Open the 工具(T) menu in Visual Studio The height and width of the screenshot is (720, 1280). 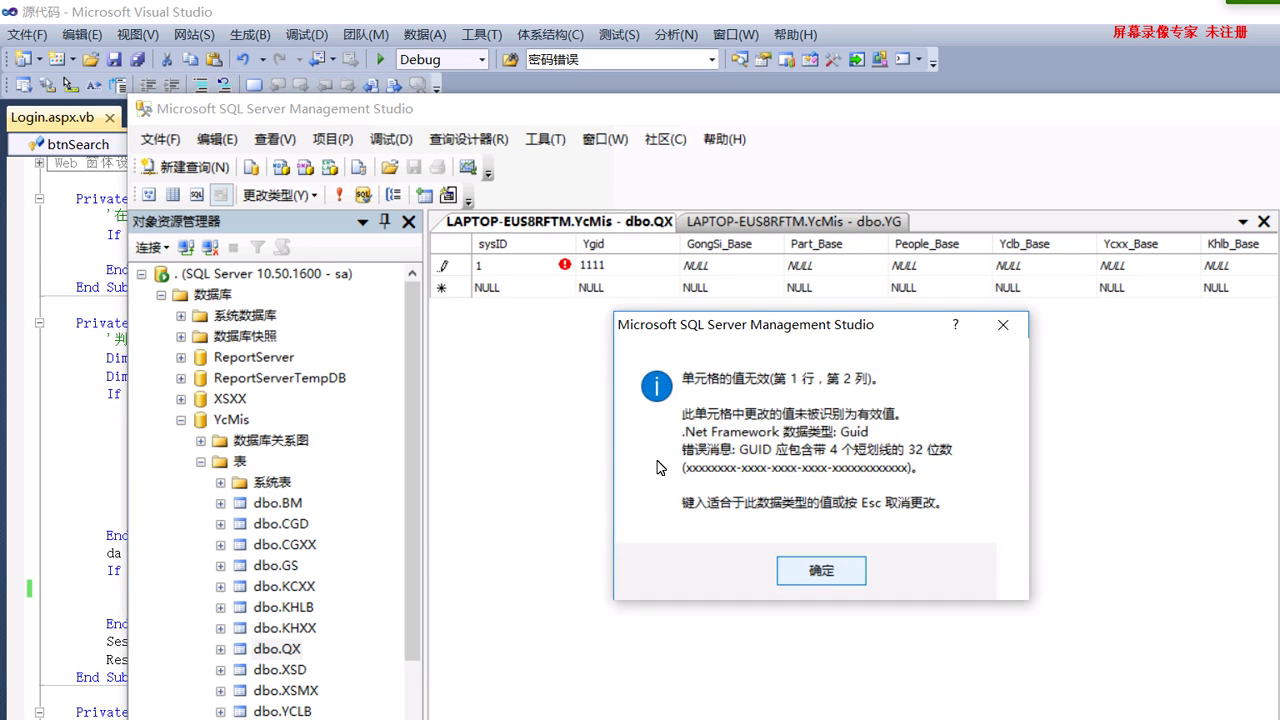[481, 34]
